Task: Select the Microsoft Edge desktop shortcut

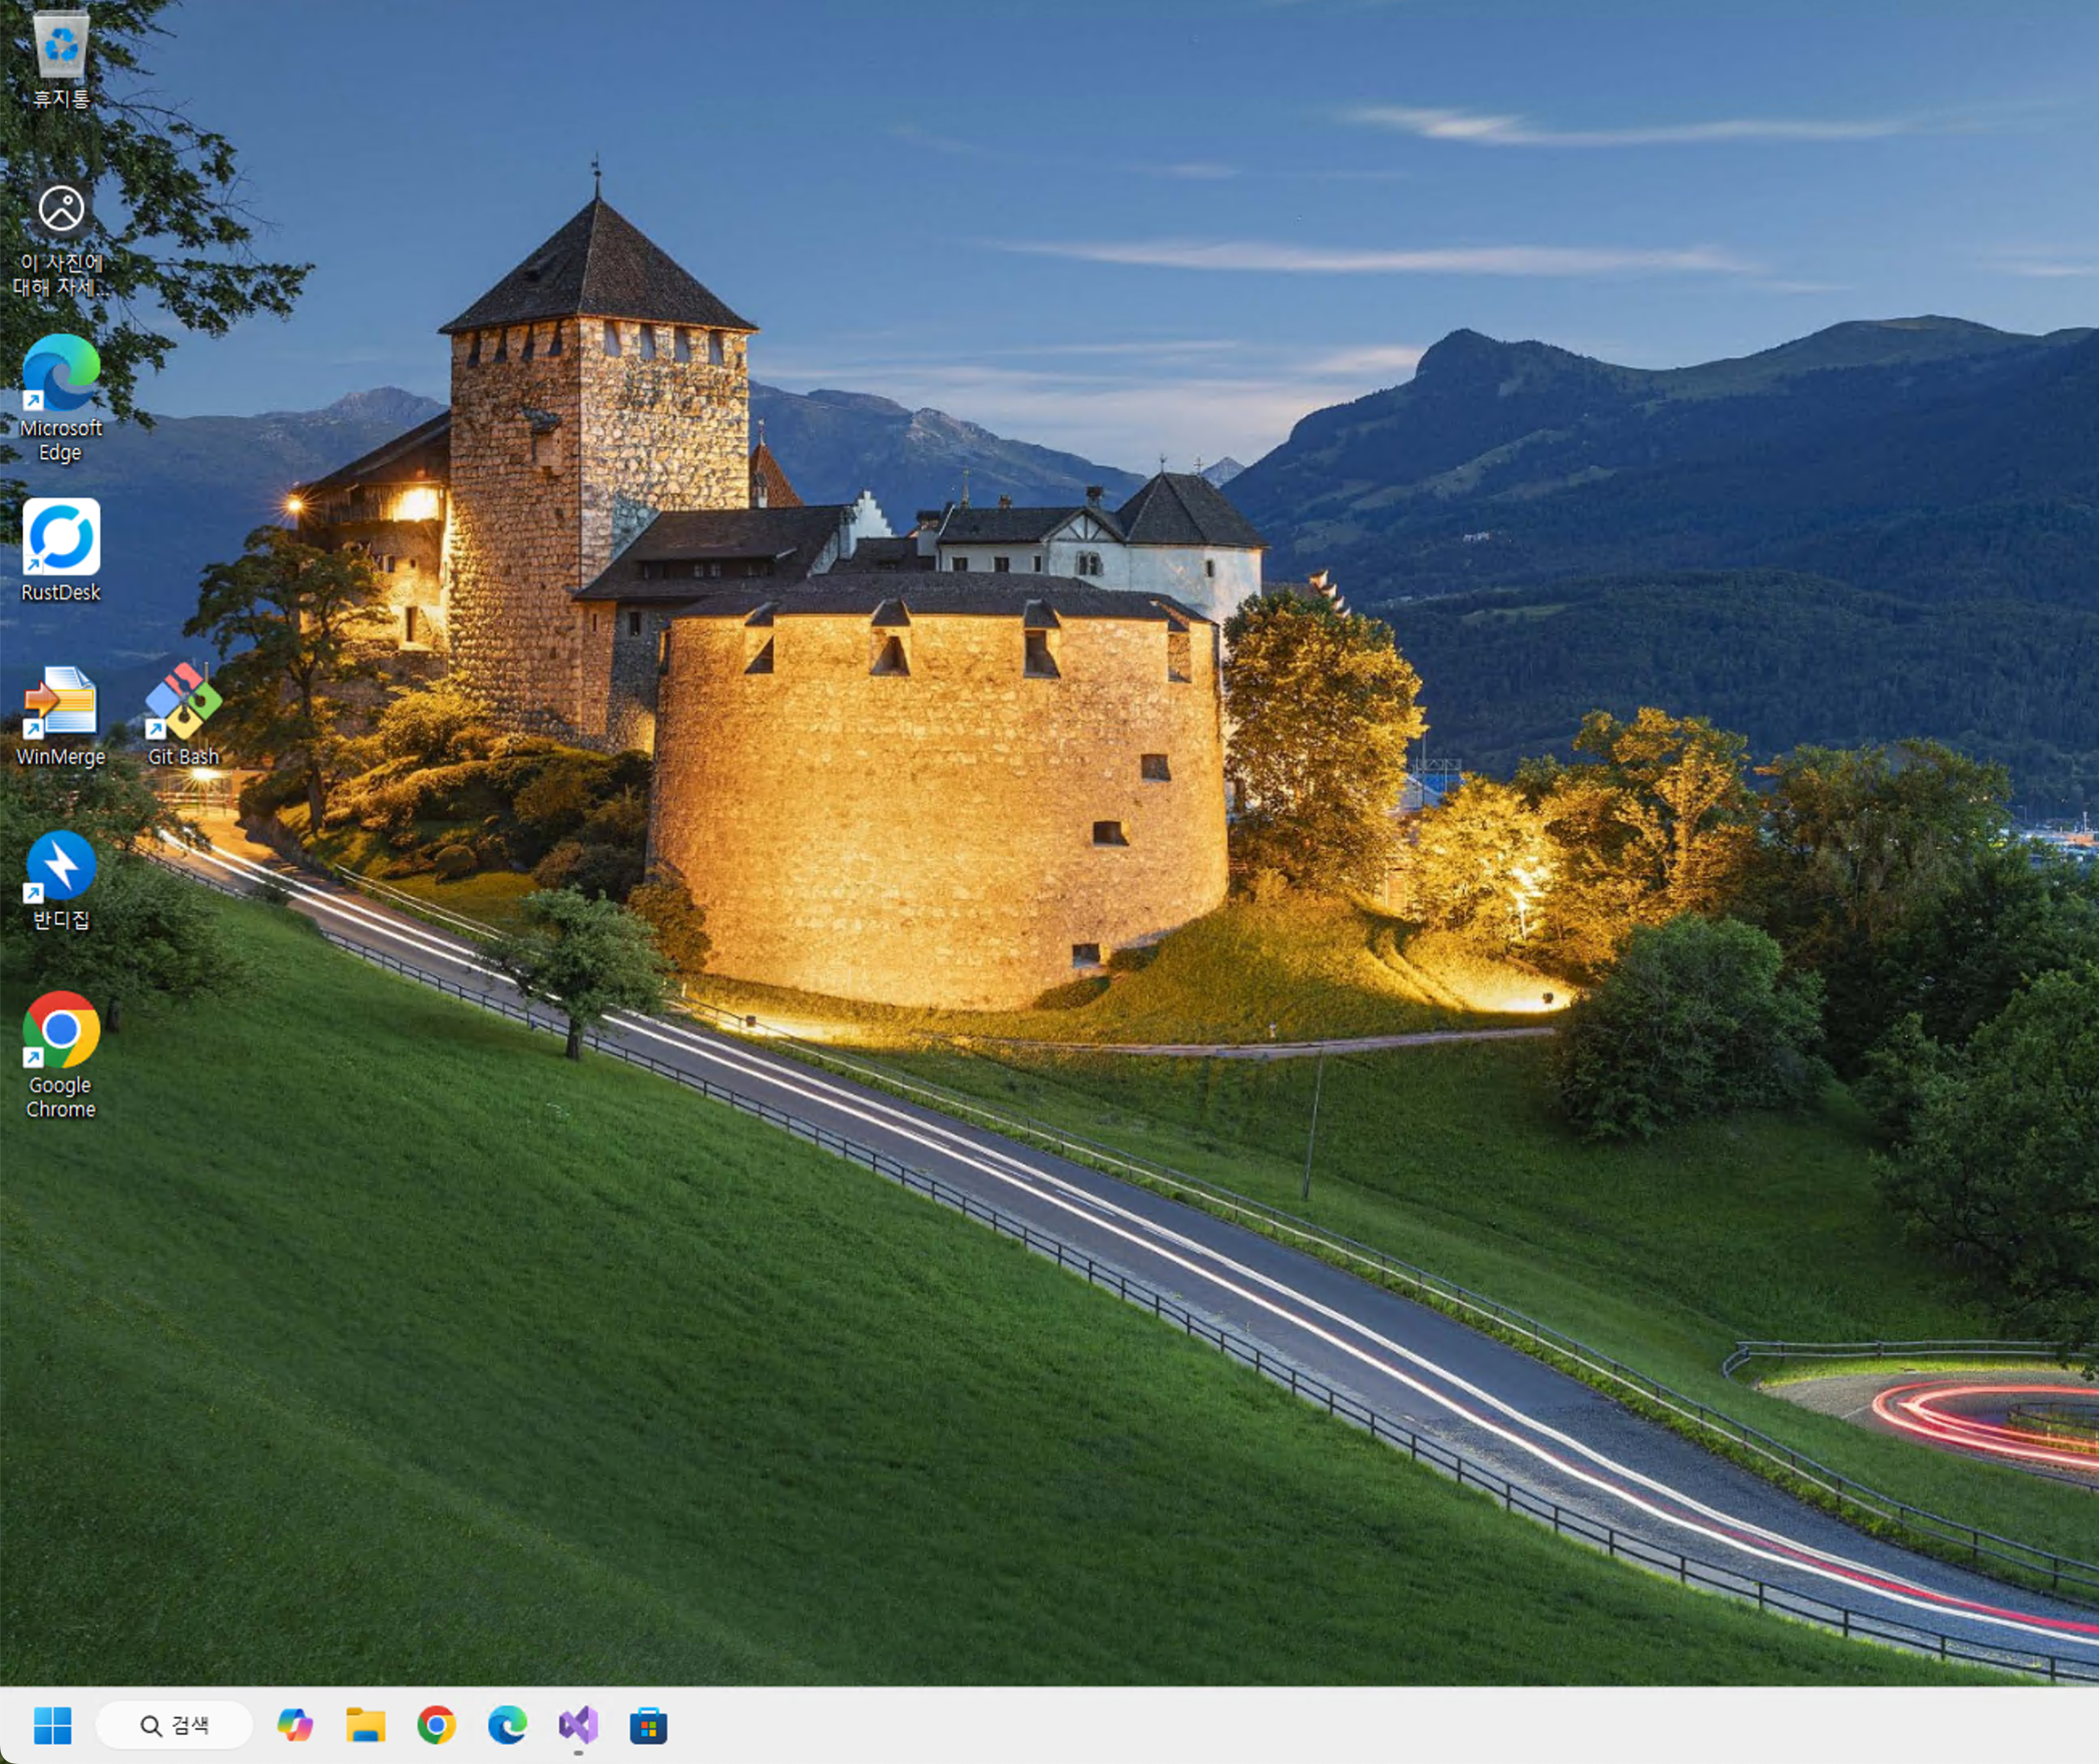Action: (61, 374)
